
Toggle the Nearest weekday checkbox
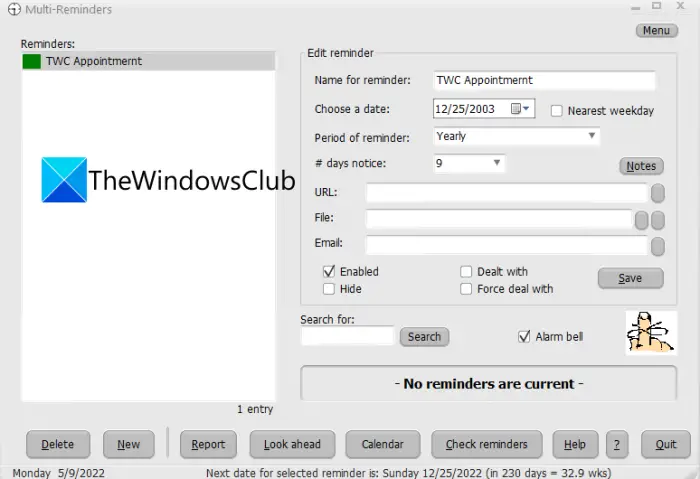[x=556, y=111]
